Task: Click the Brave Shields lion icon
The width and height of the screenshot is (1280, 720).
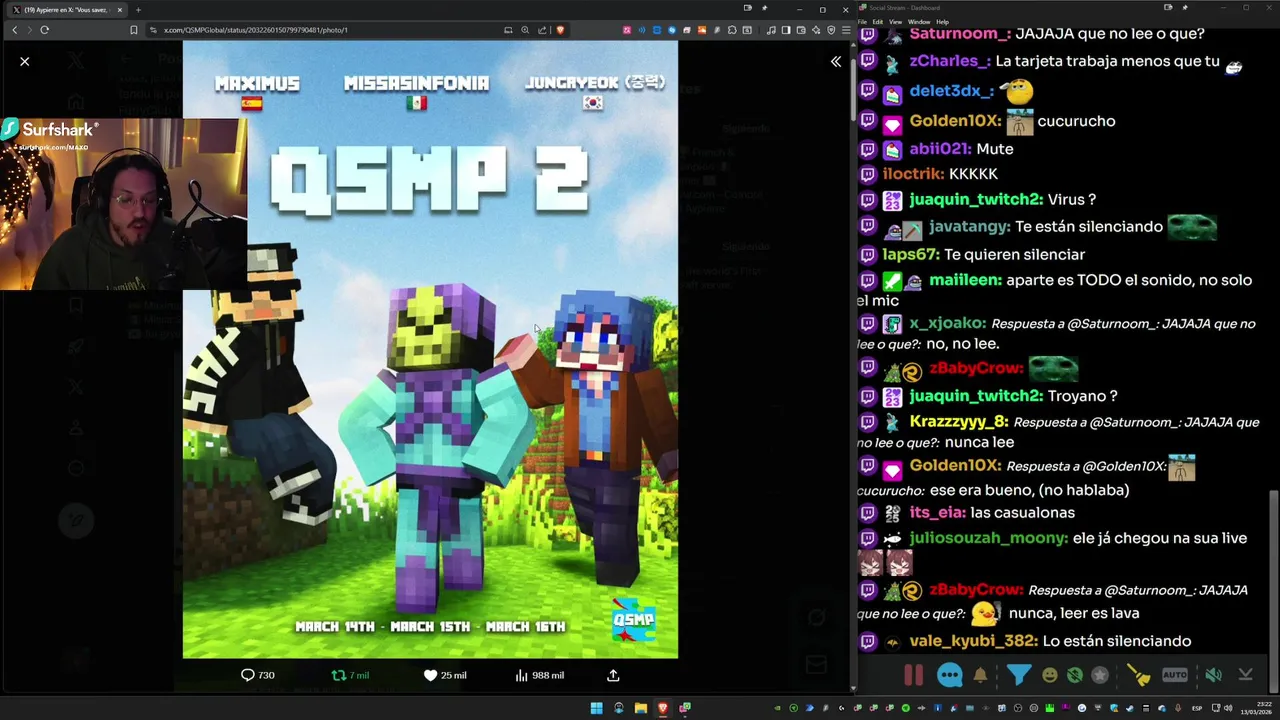Action: [560, 30]
